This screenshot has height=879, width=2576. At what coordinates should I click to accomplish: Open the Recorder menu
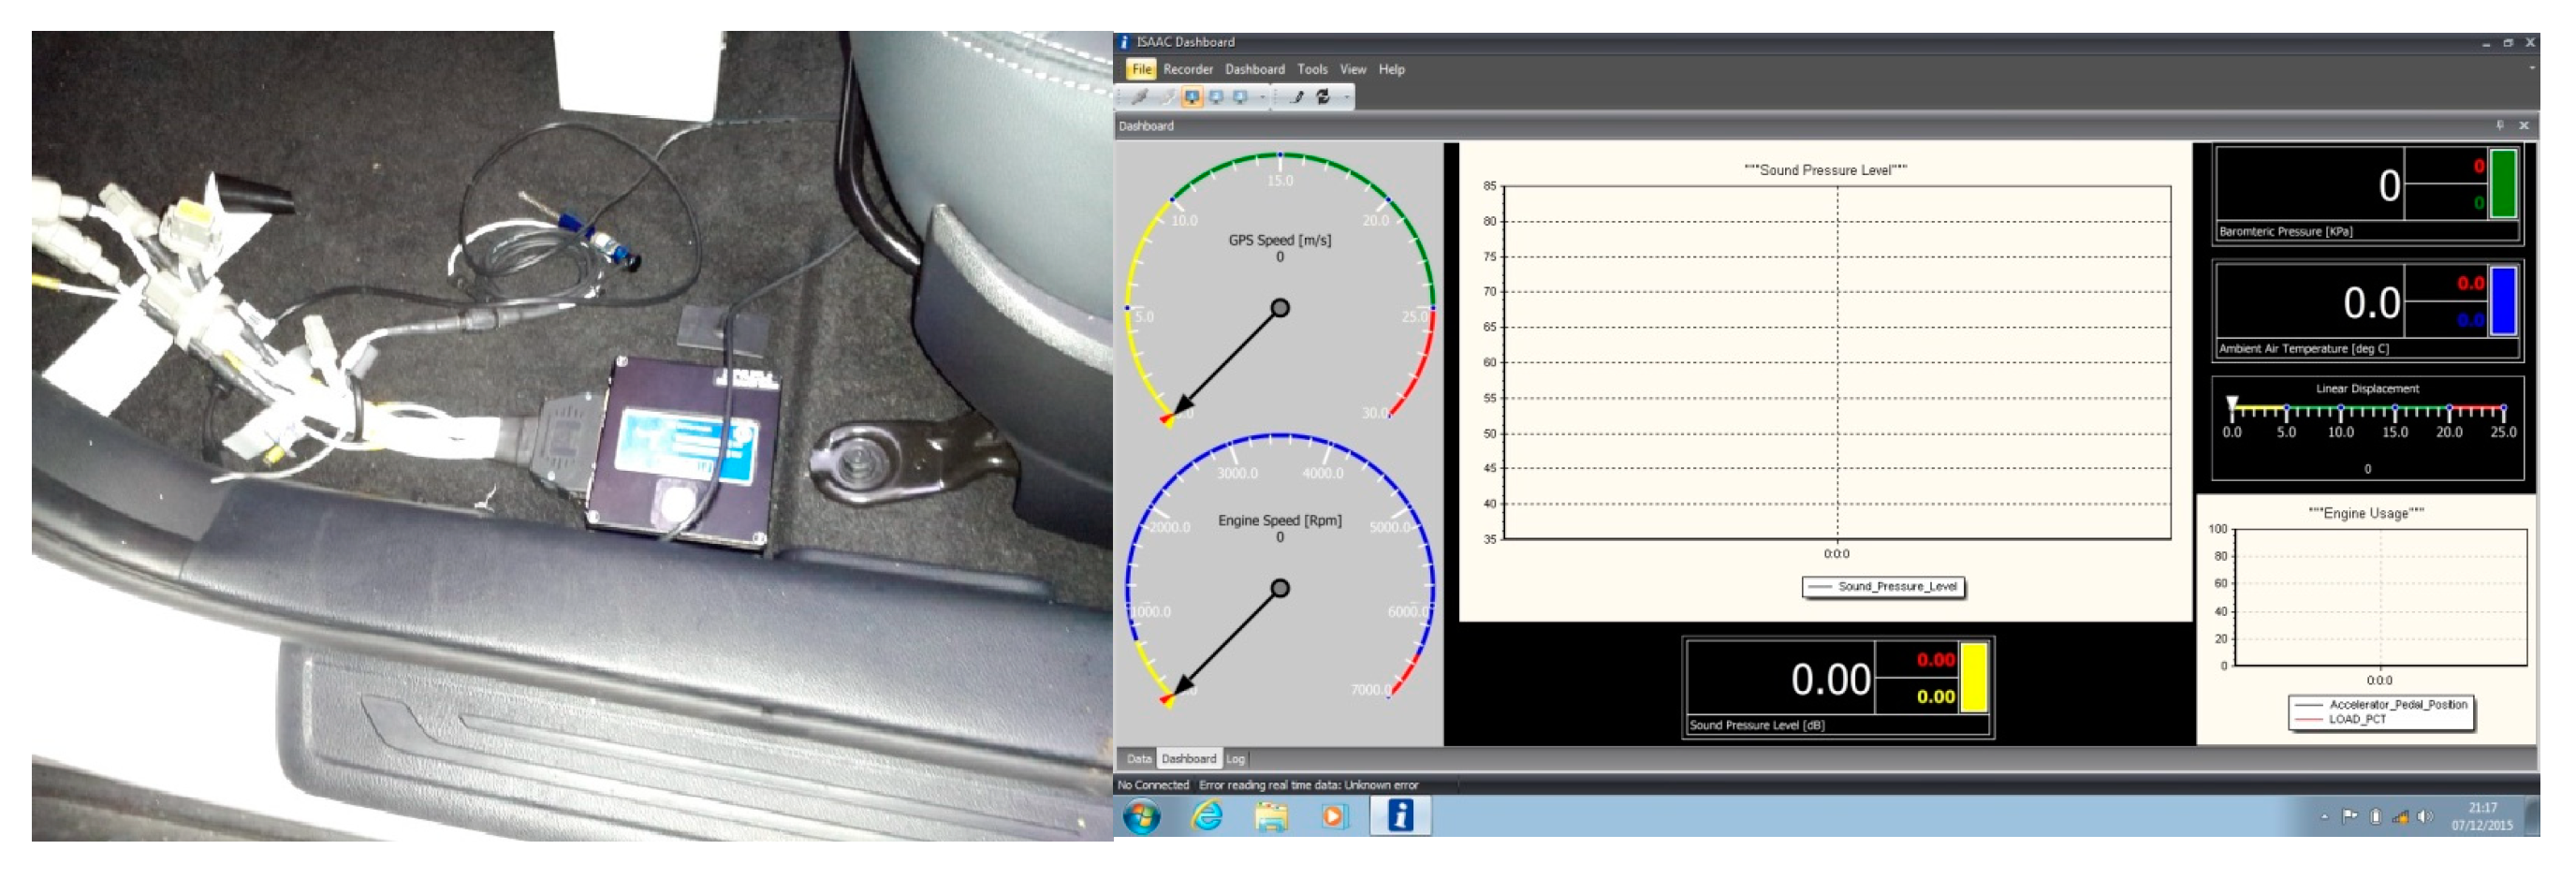1187,69
